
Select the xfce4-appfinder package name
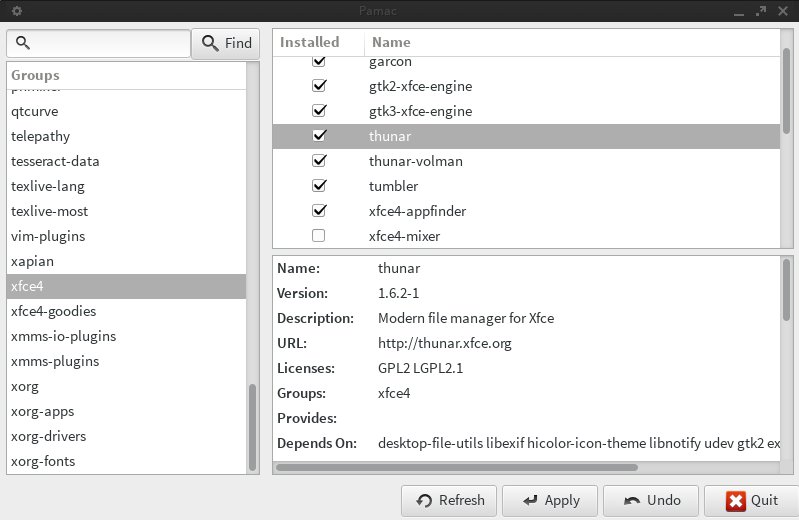click(x=417, y=211)
